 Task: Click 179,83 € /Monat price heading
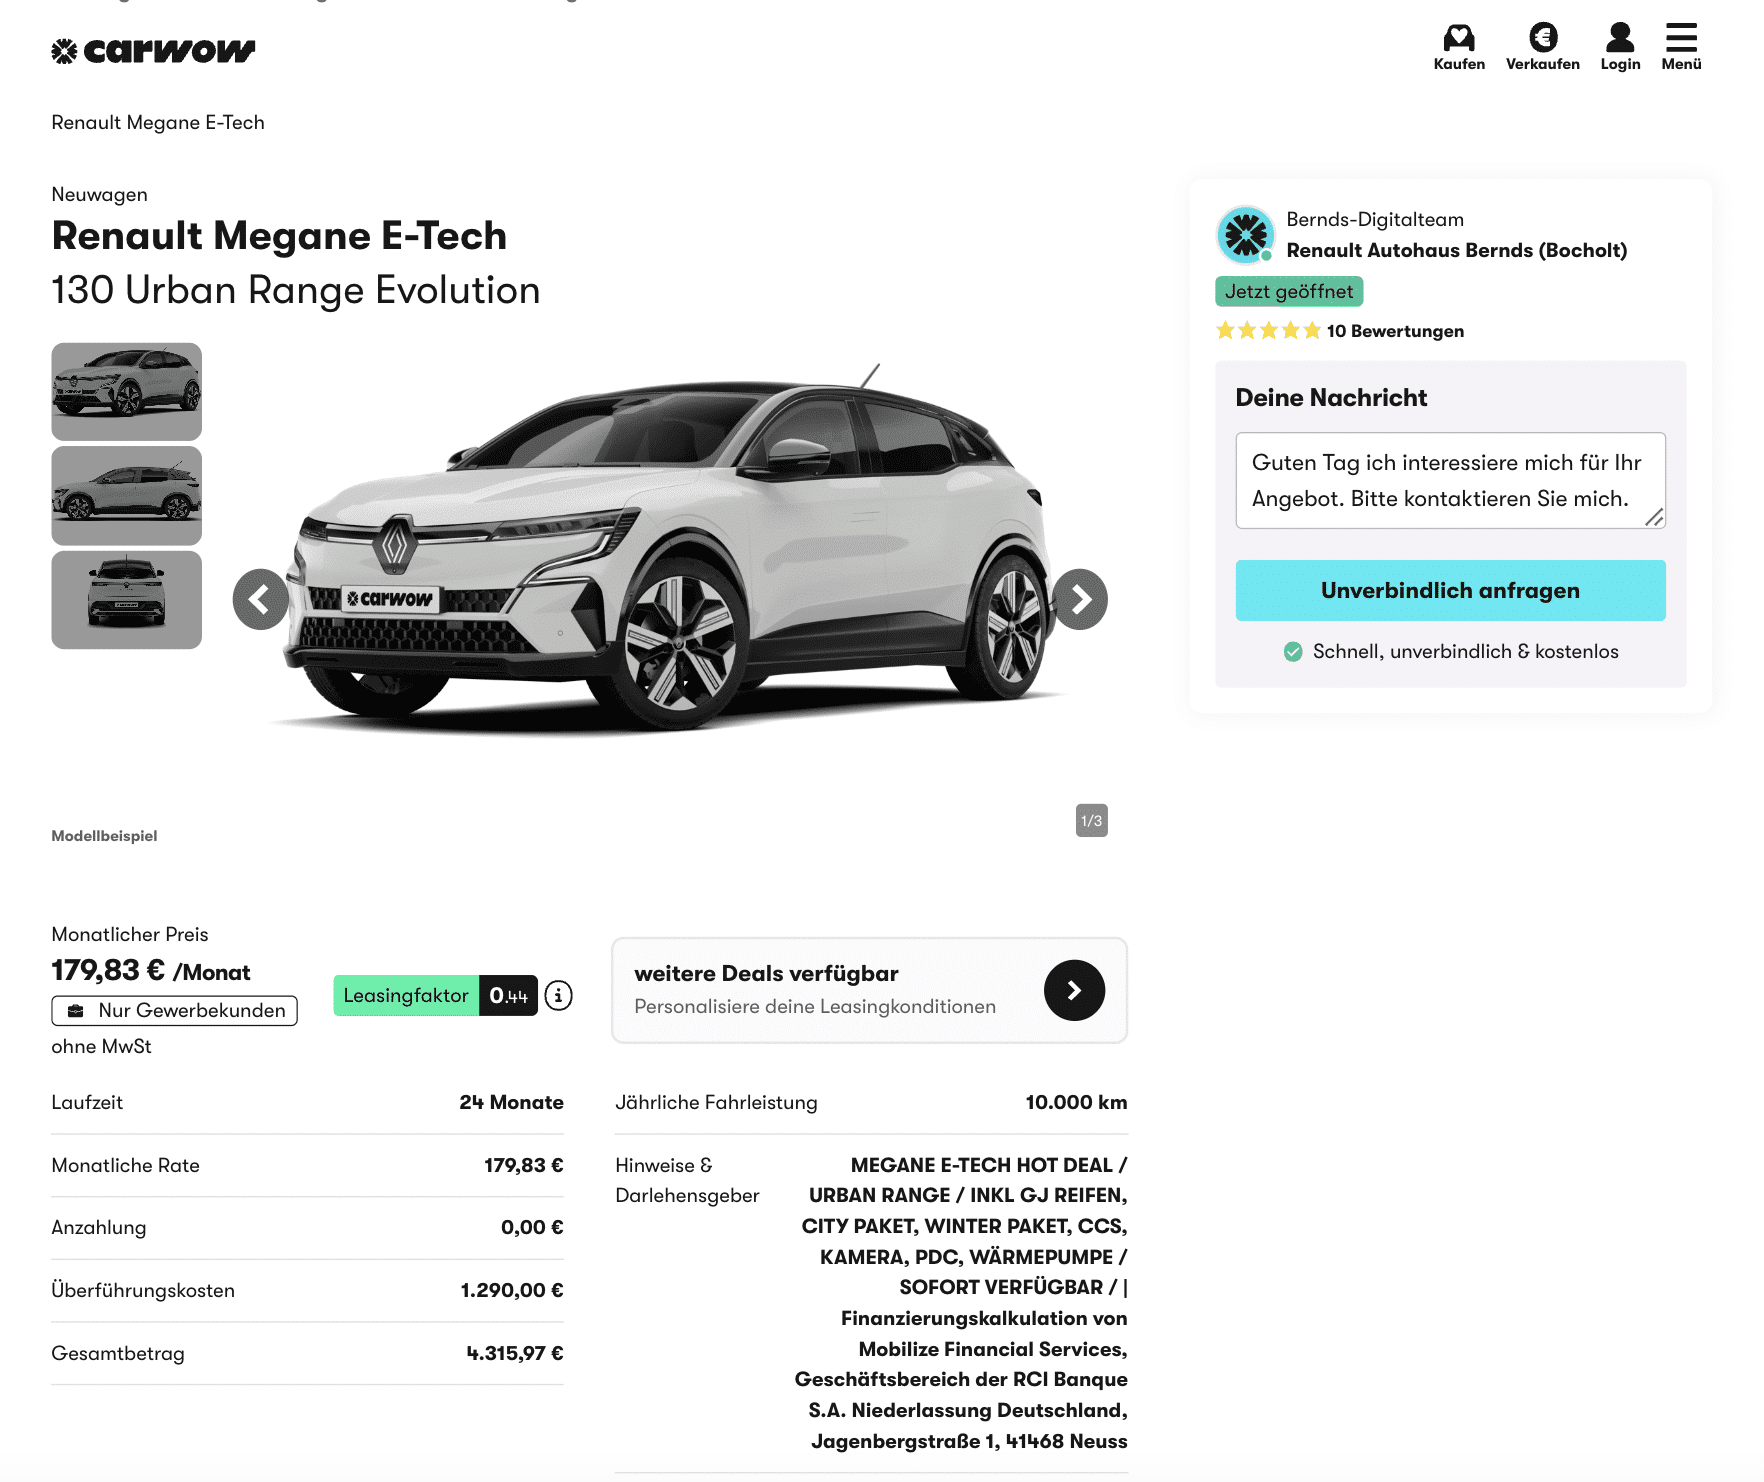151,971
